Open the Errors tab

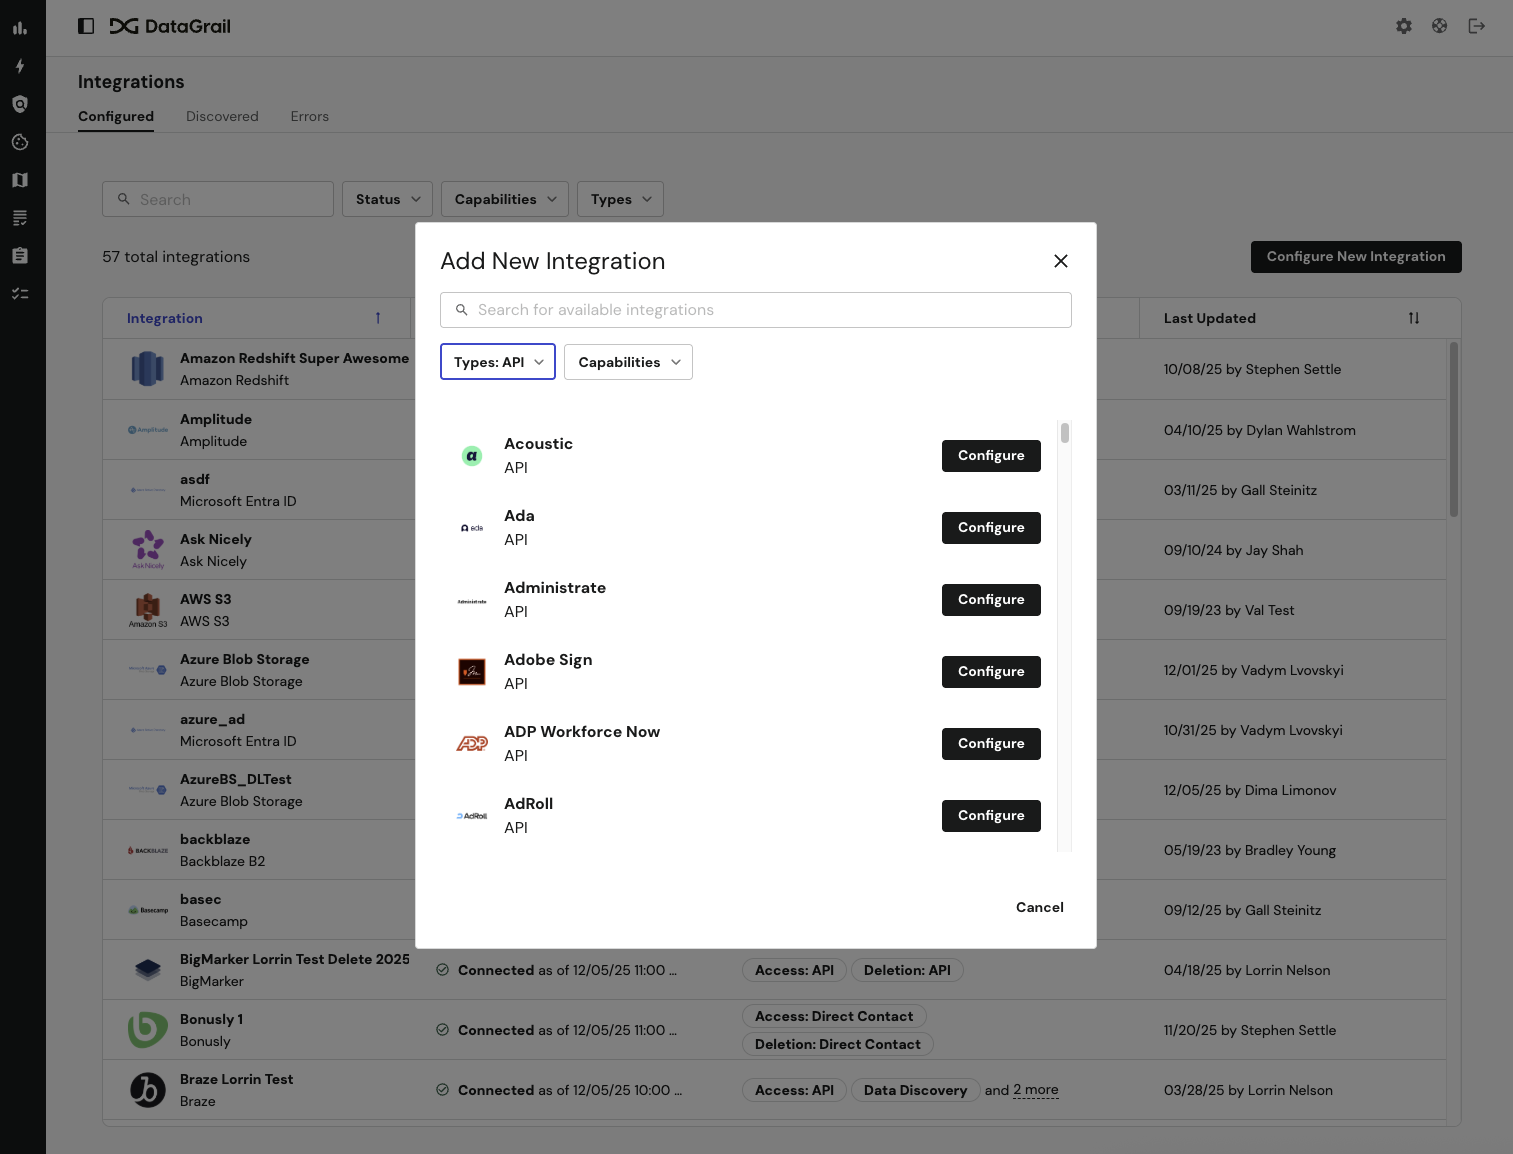click(309, 116)
